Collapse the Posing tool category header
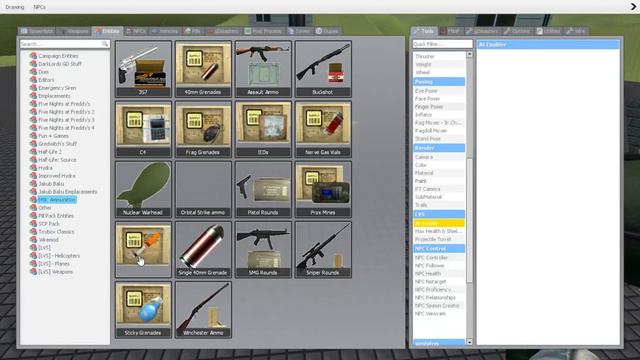 point(439,82)
